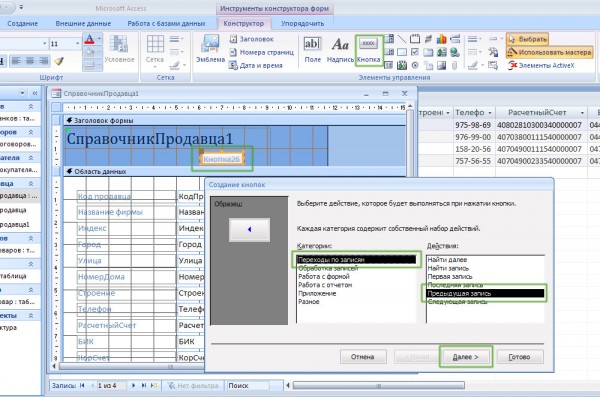Click the cell with phone 975-98-69
The width and height of the screenshot is (600, 397).
473,125
